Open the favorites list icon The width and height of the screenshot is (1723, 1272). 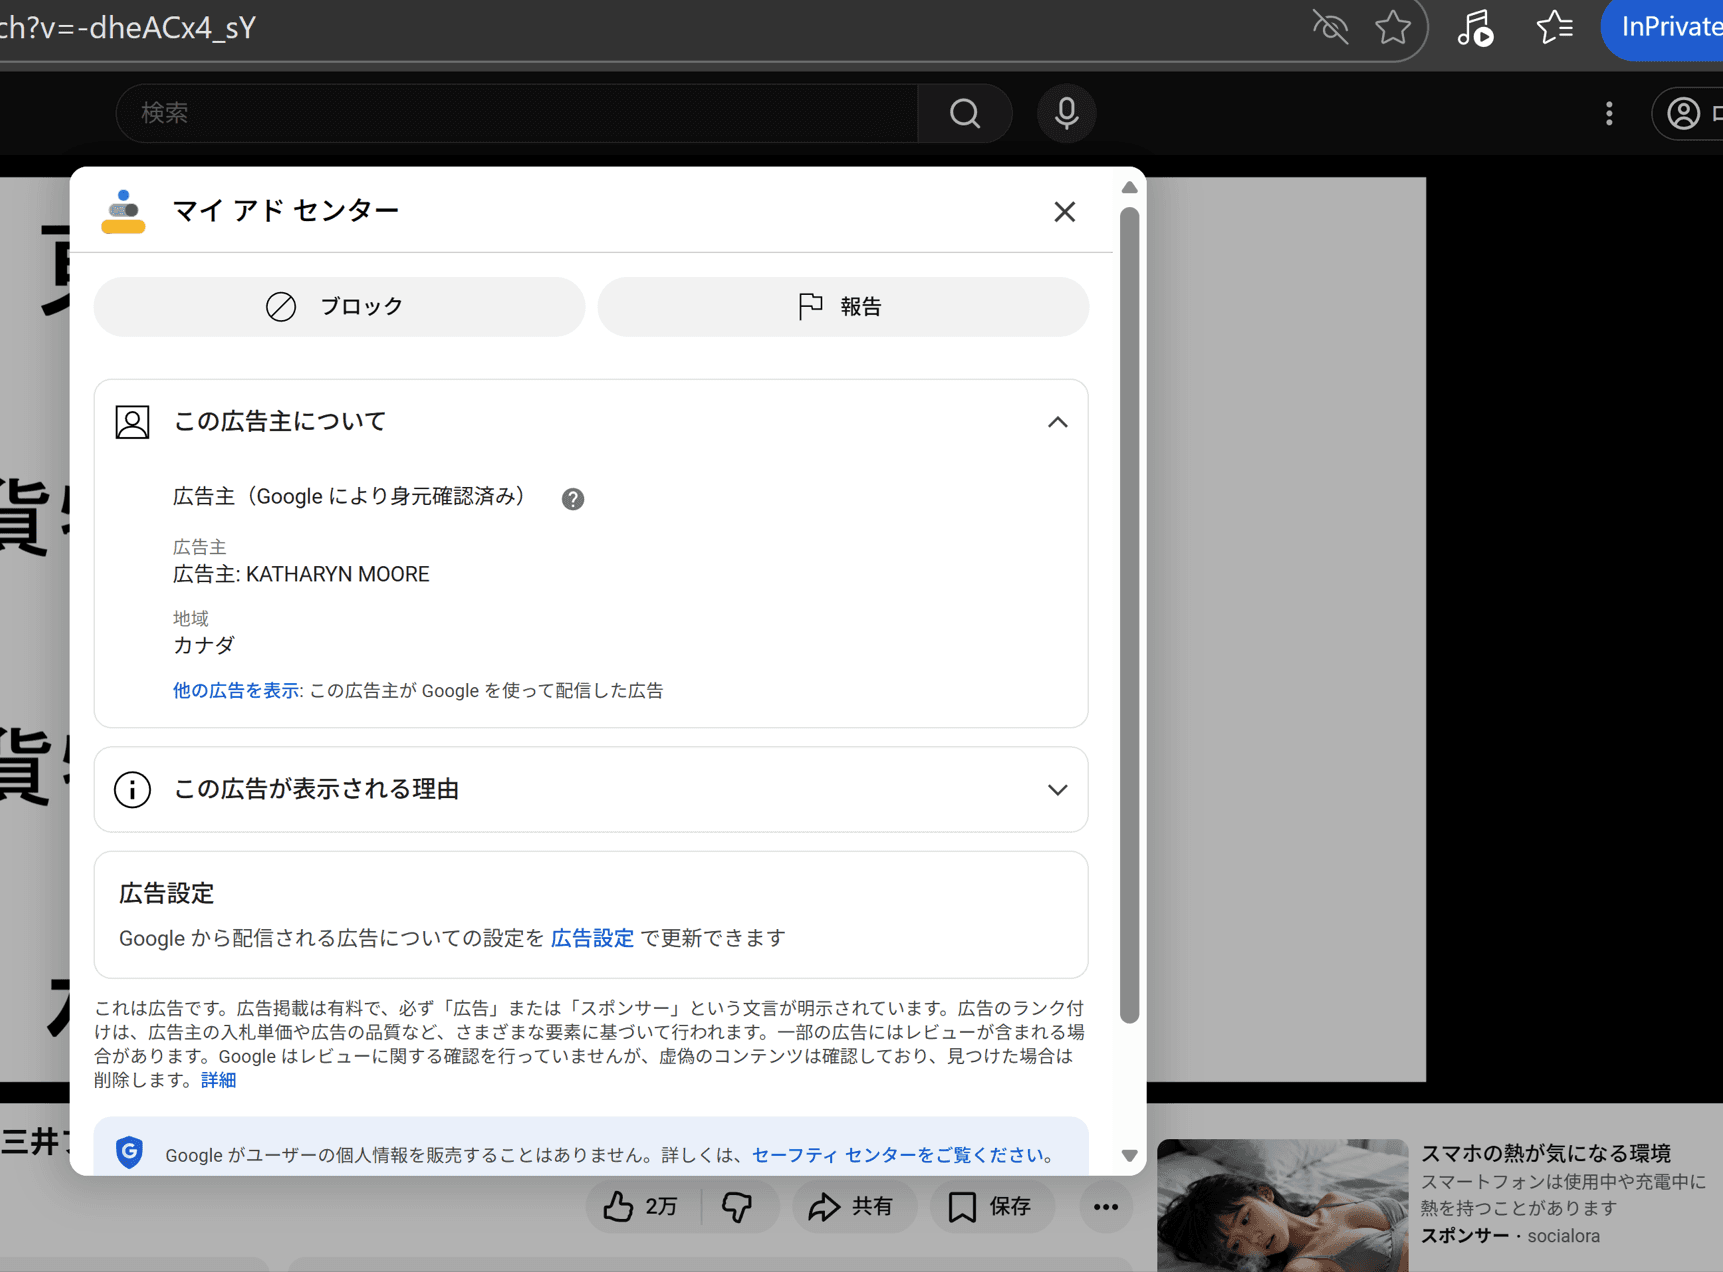click(x=1555, y=28)
